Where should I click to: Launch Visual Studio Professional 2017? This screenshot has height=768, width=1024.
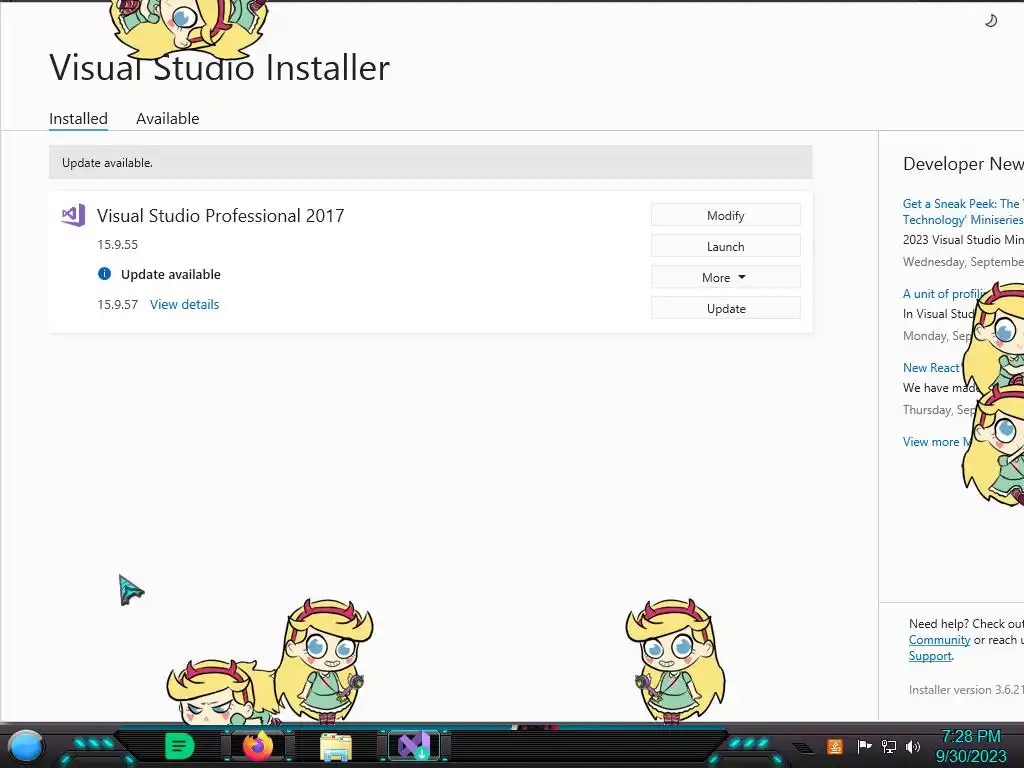(726, 246)
